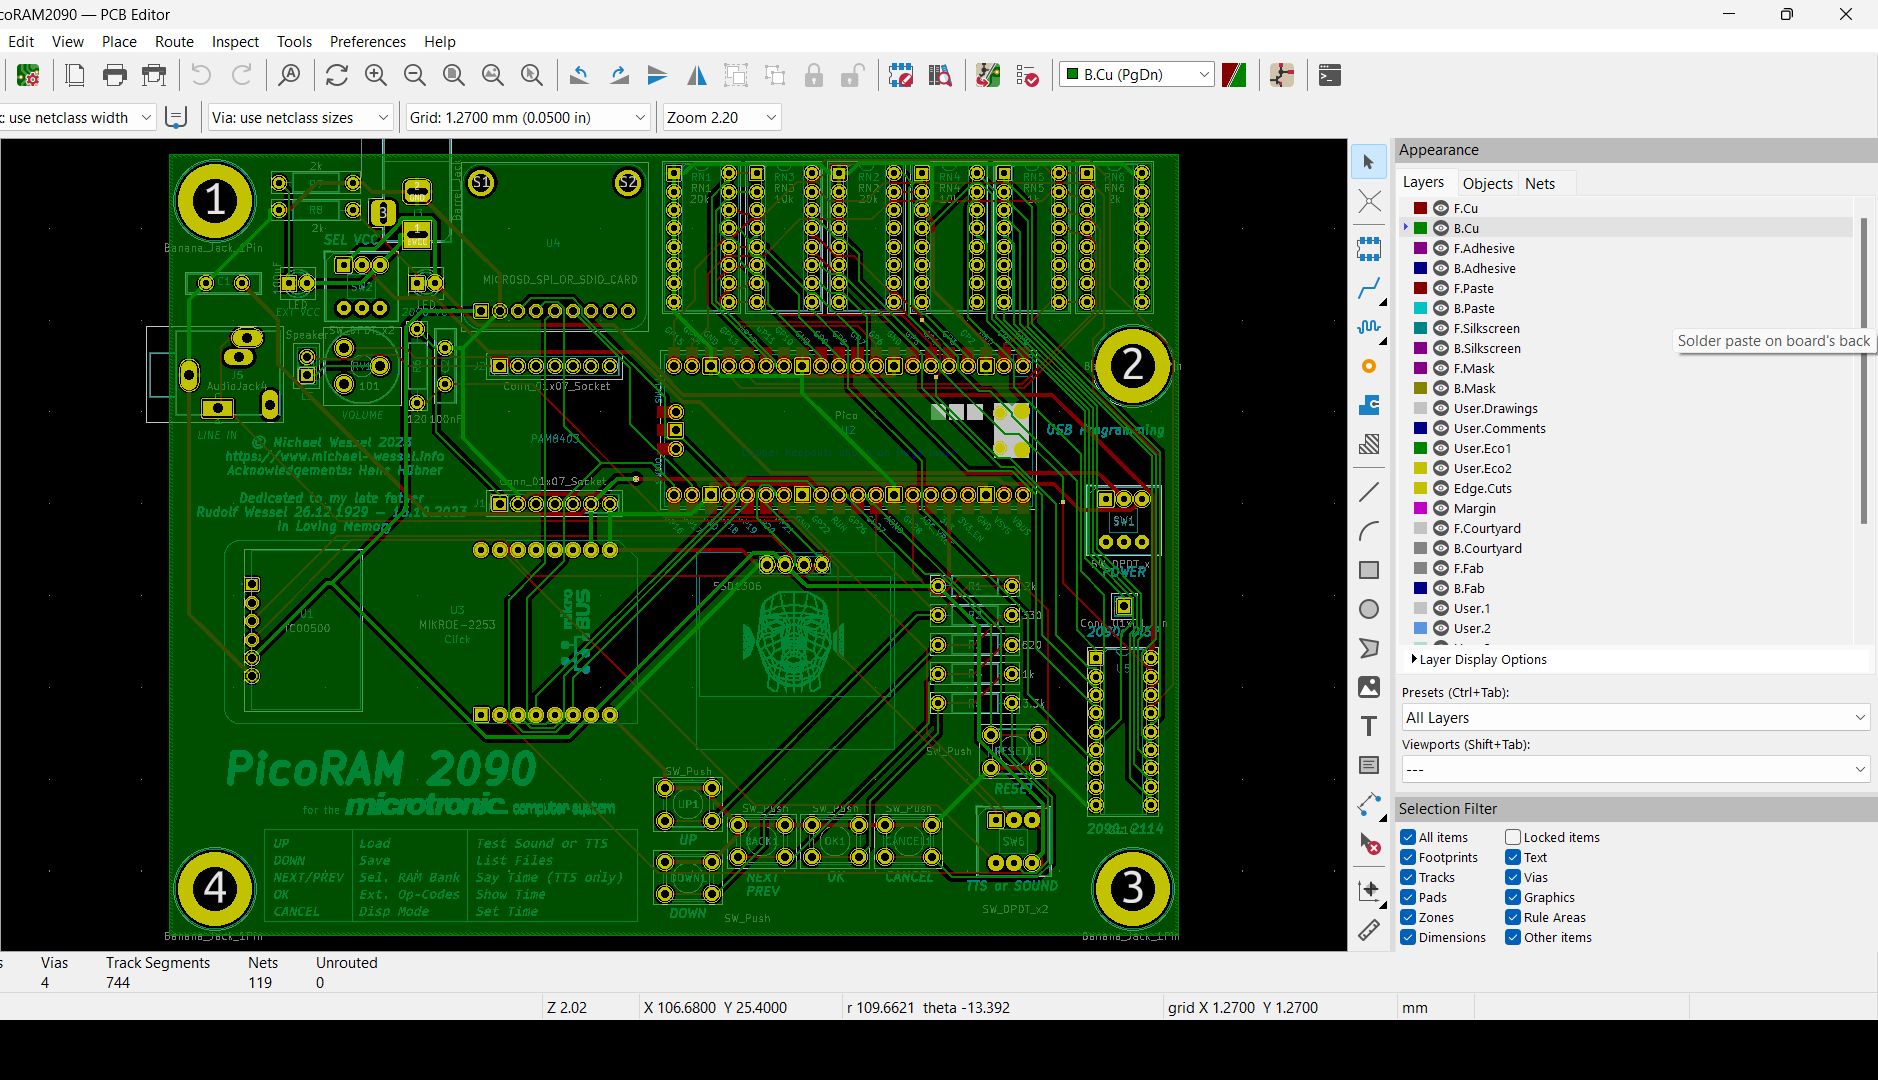
Task: Click the Zoom in icon
Action: [x=376, y=75]
